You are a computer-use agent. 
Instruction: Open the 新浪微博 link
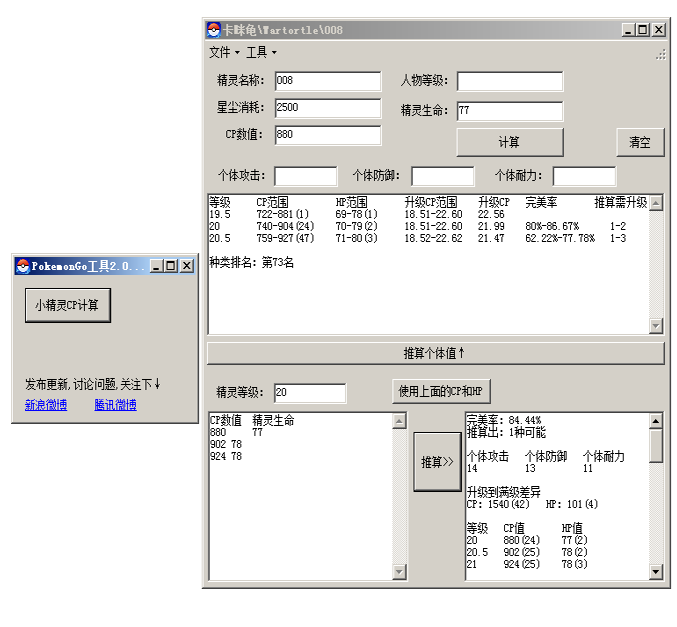46,405
